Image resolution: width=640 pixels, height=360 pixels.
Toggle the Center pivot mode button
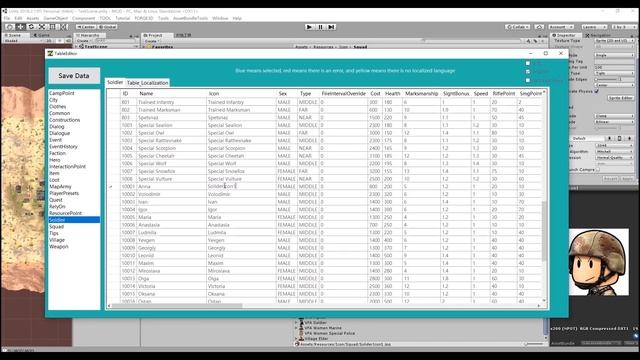pyautogui.click(x=86, y=27)
